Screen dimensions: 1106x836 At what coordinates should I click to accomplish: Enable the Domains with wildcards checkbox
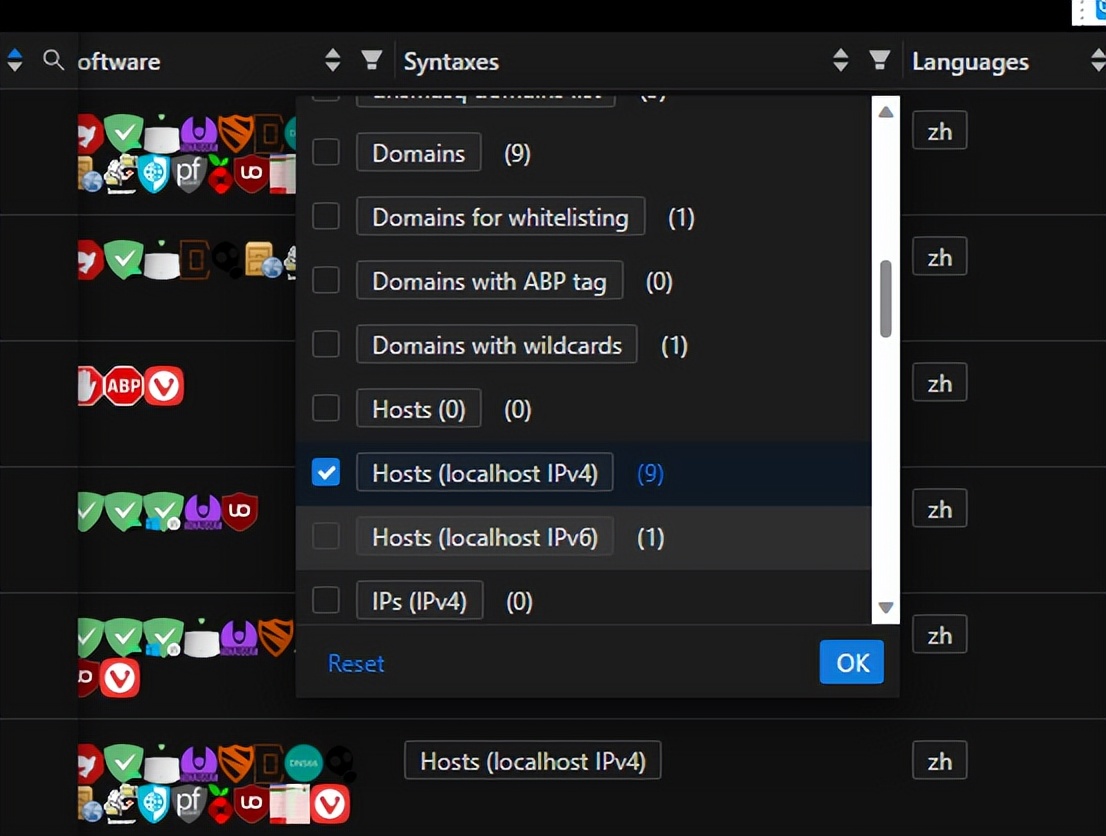(x=326, y=345)
